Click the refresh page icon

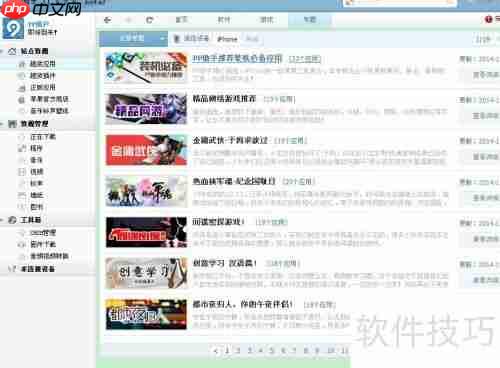pos(150,20)
